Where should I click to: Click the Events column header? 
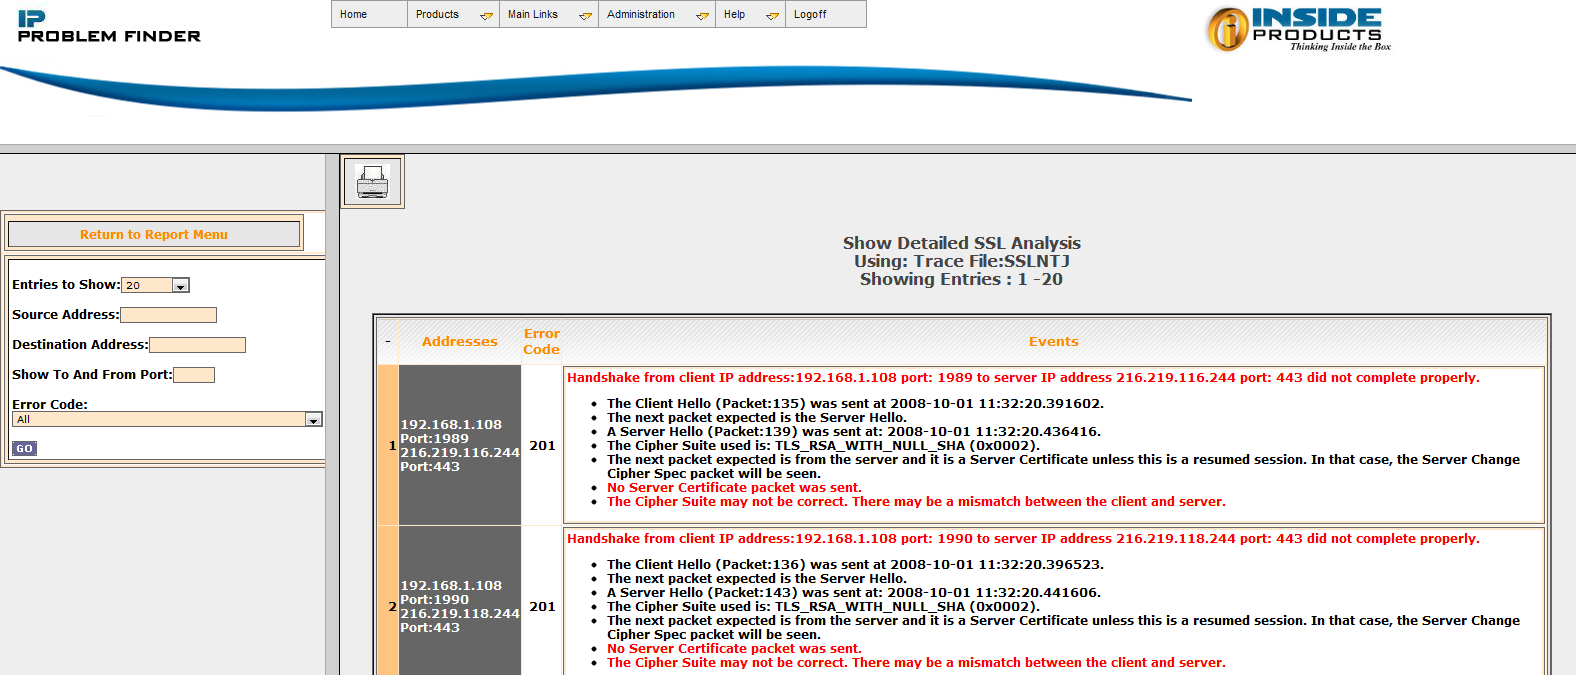1053,342
